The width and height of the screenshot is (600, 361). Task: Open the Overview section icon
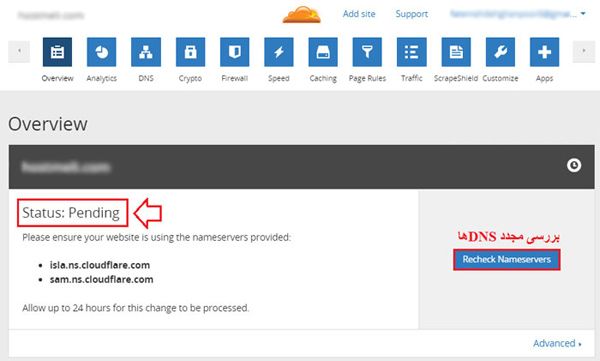click(57, 52)
